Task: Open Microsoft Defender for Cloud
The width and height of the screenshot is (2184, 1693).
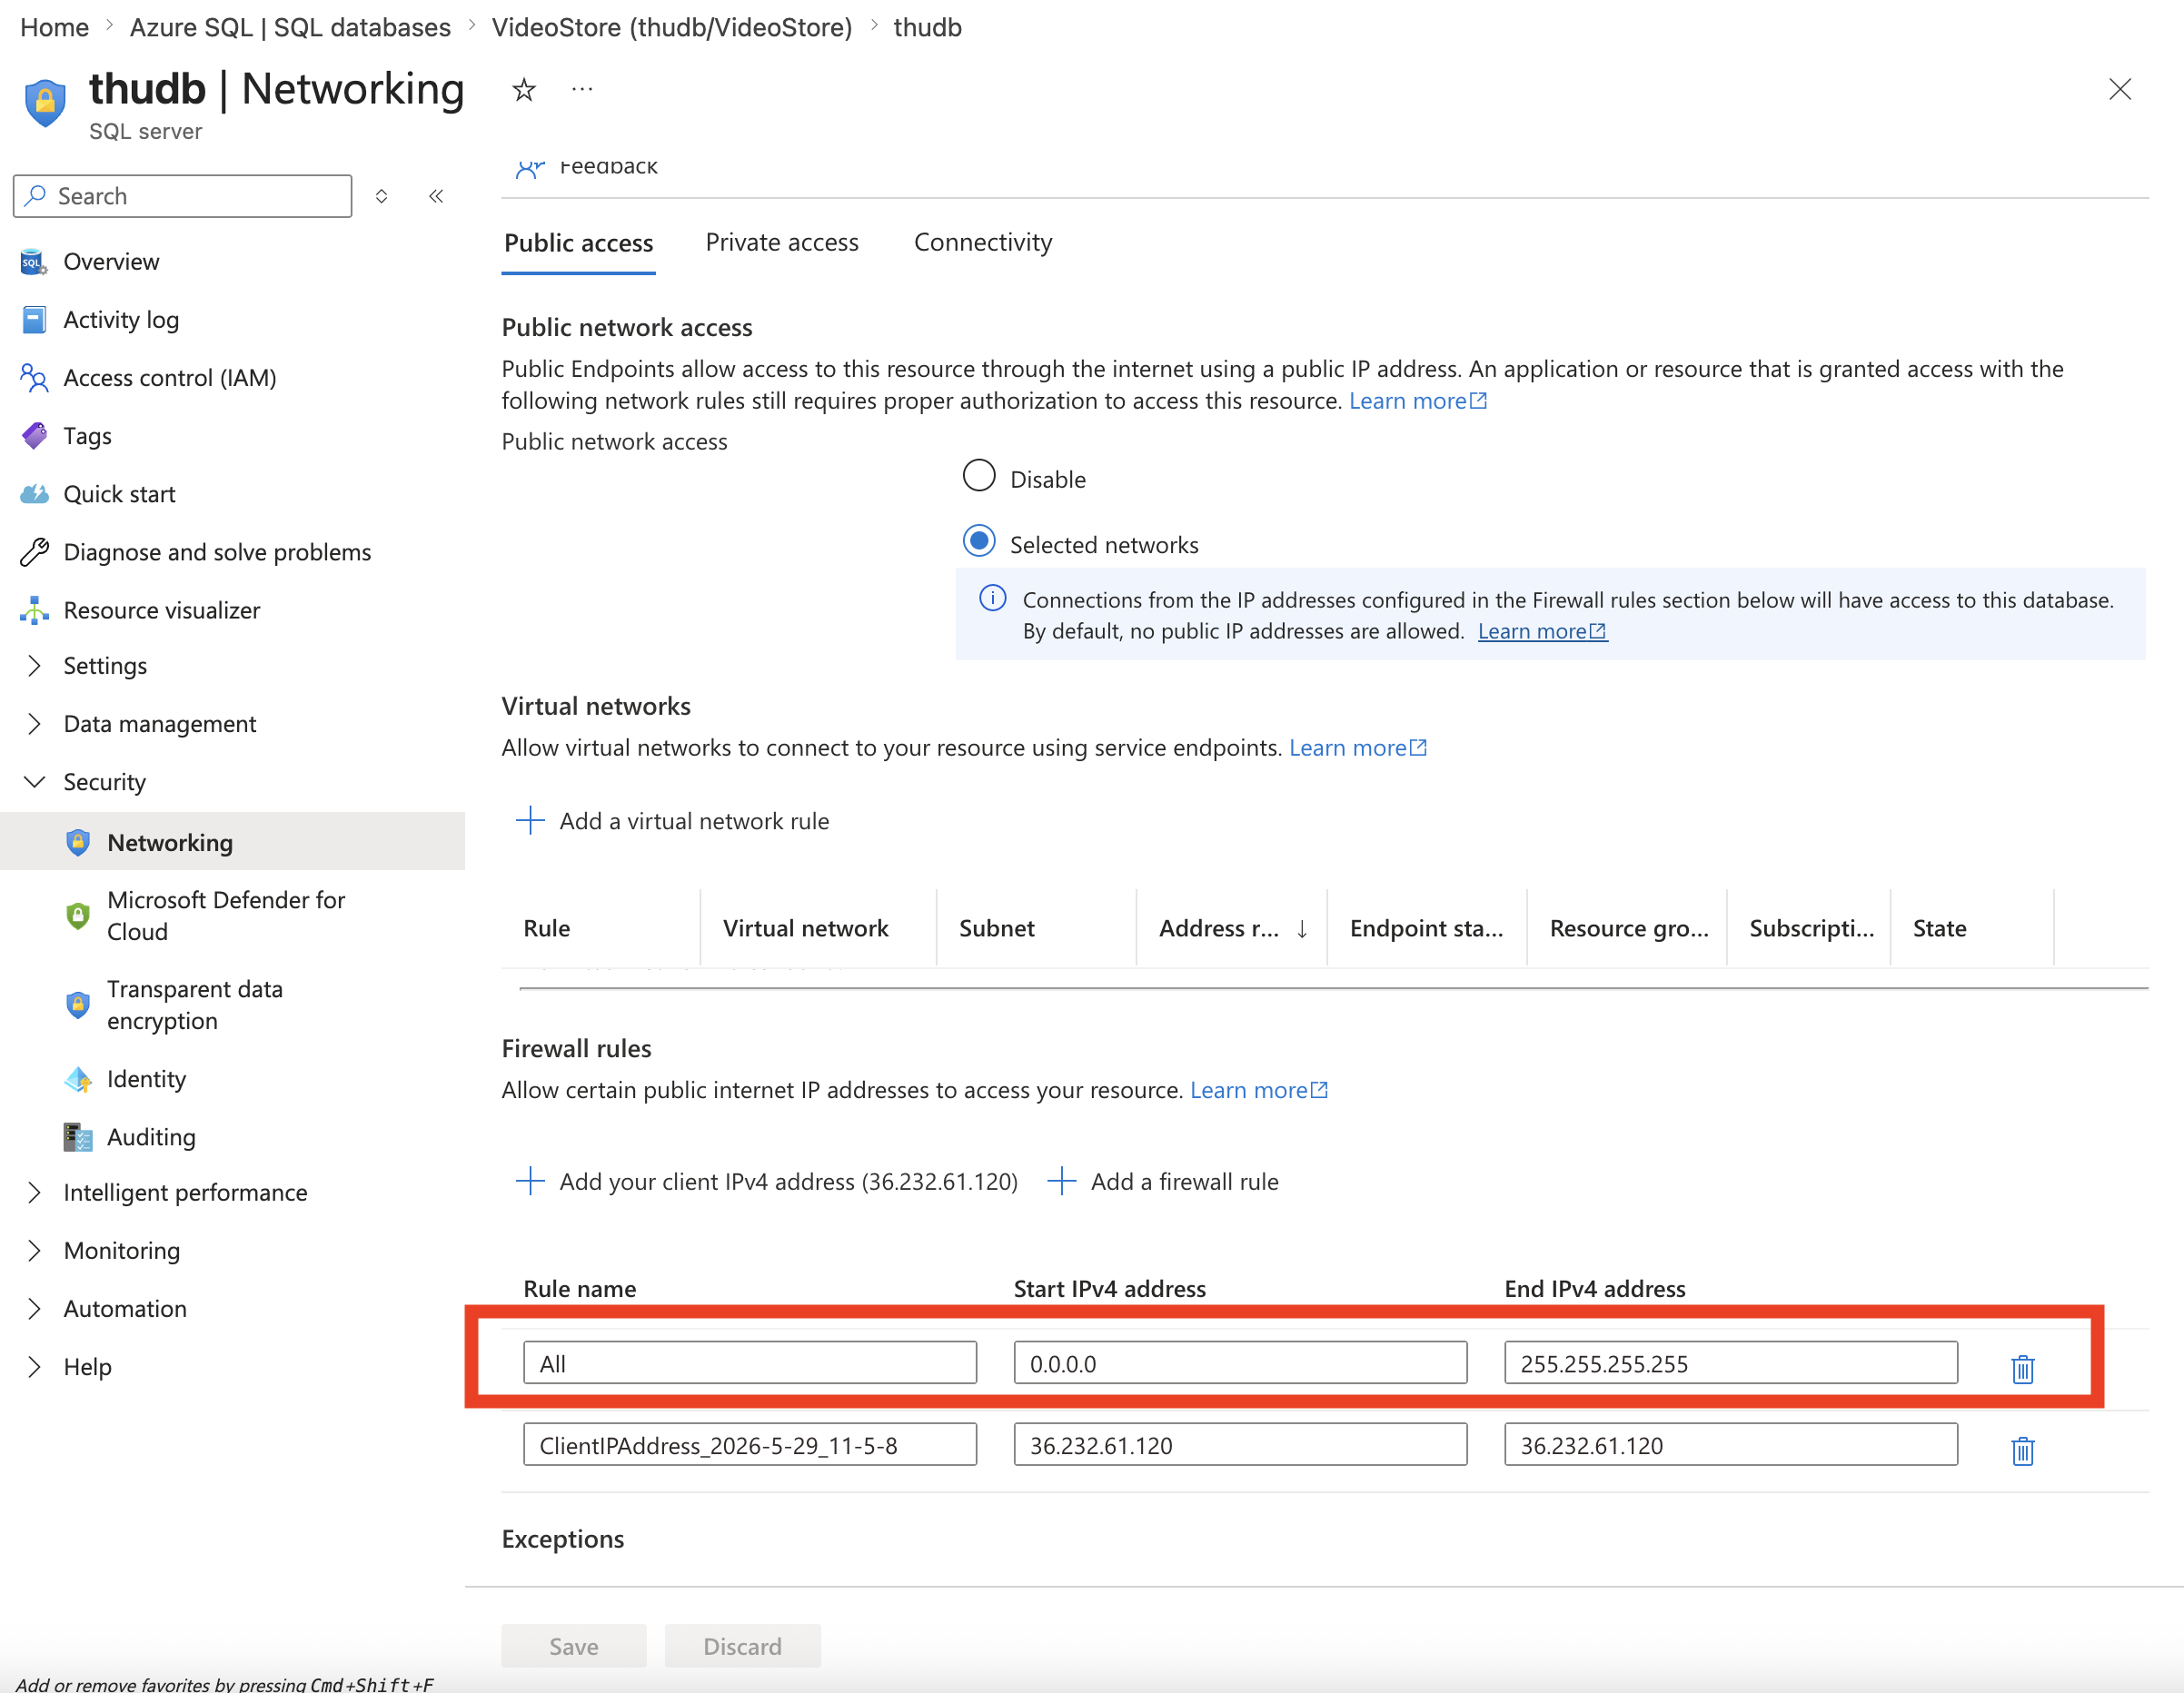Action: (225, 915)
